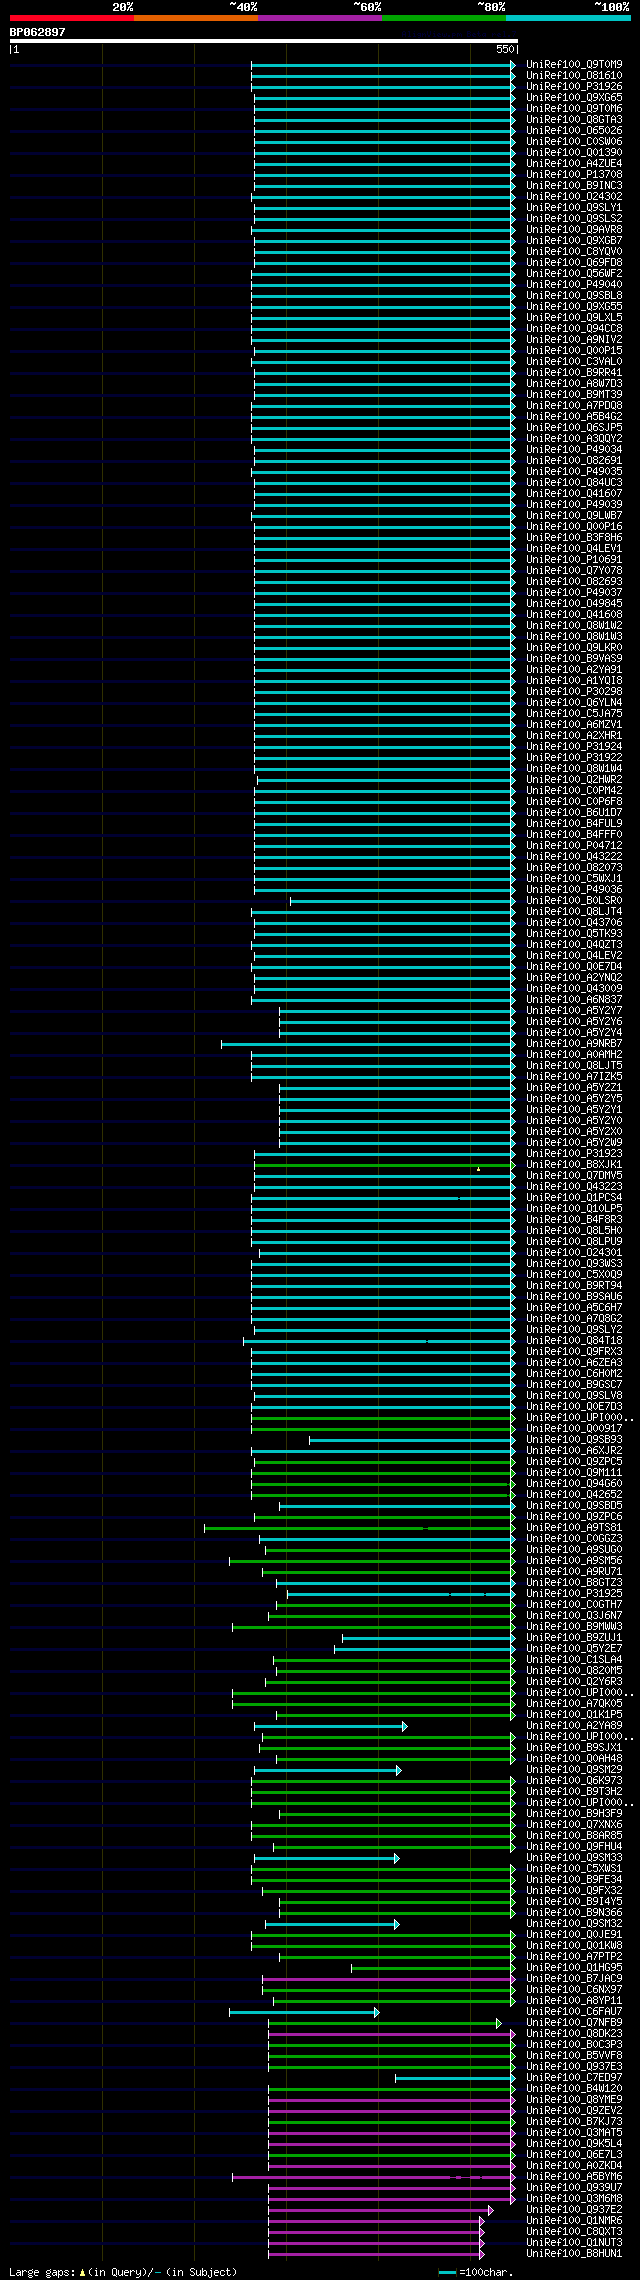Viewport: 640px width, 2280px height.
Task: Select hit UniRef100_B0LSR0
Action: [574, 901]
